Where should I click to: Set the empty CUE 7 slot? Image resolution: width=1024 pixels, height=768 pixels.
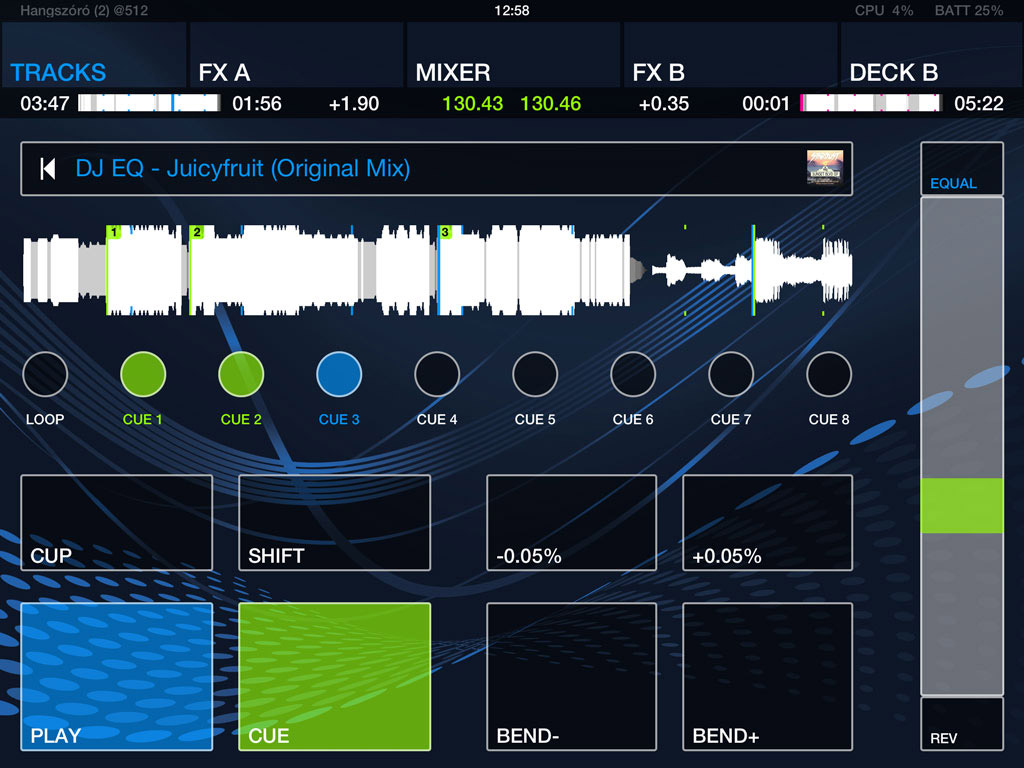click(x=731, y=374)
